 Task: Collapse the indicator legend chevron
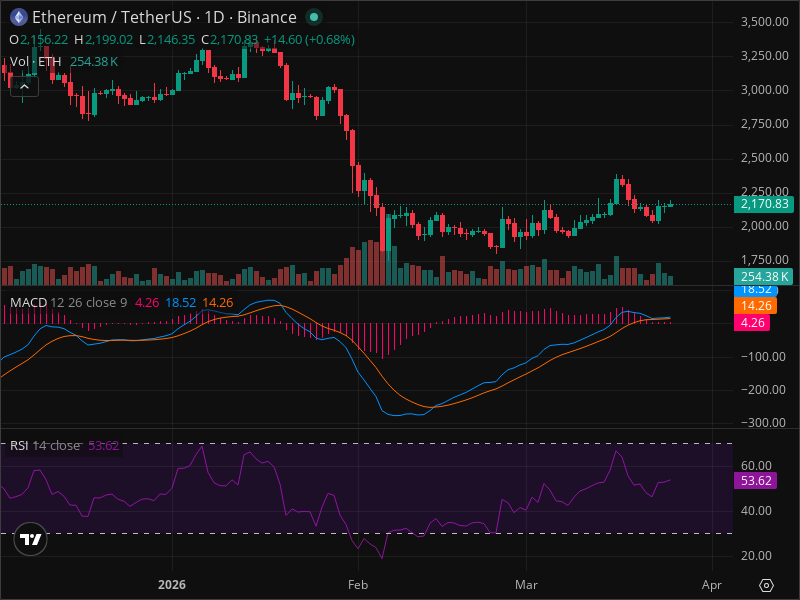point(24,87)
